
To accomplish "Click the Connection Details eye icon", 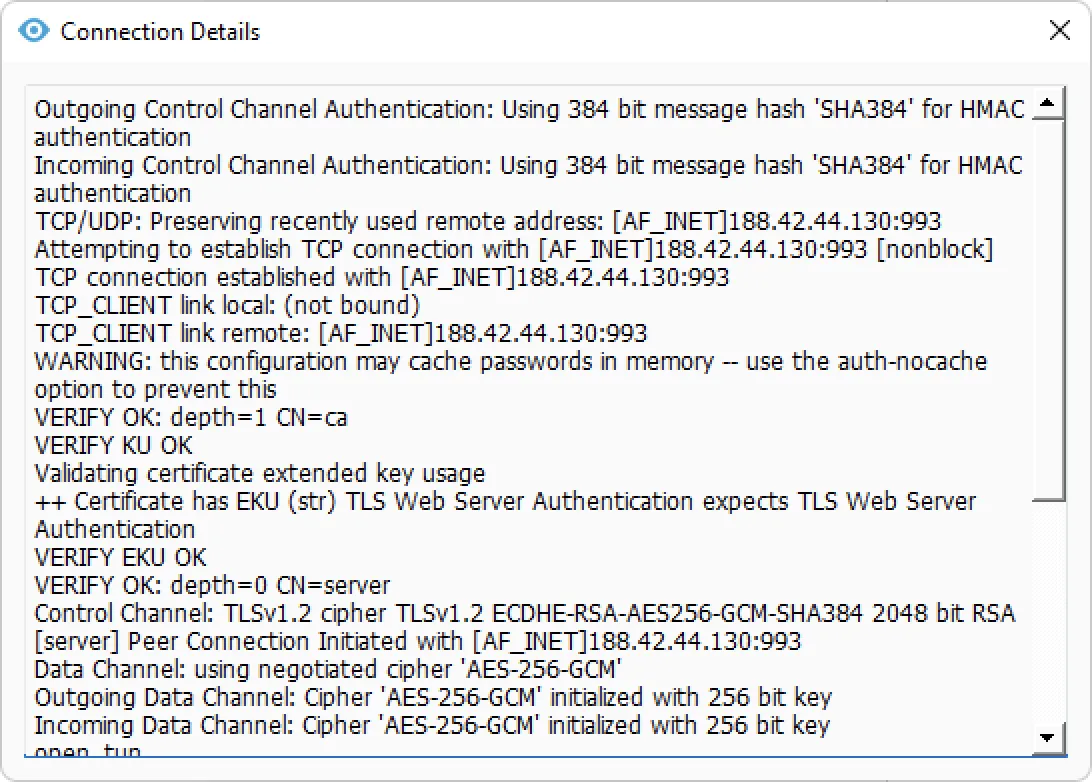I will pos(33,30).
